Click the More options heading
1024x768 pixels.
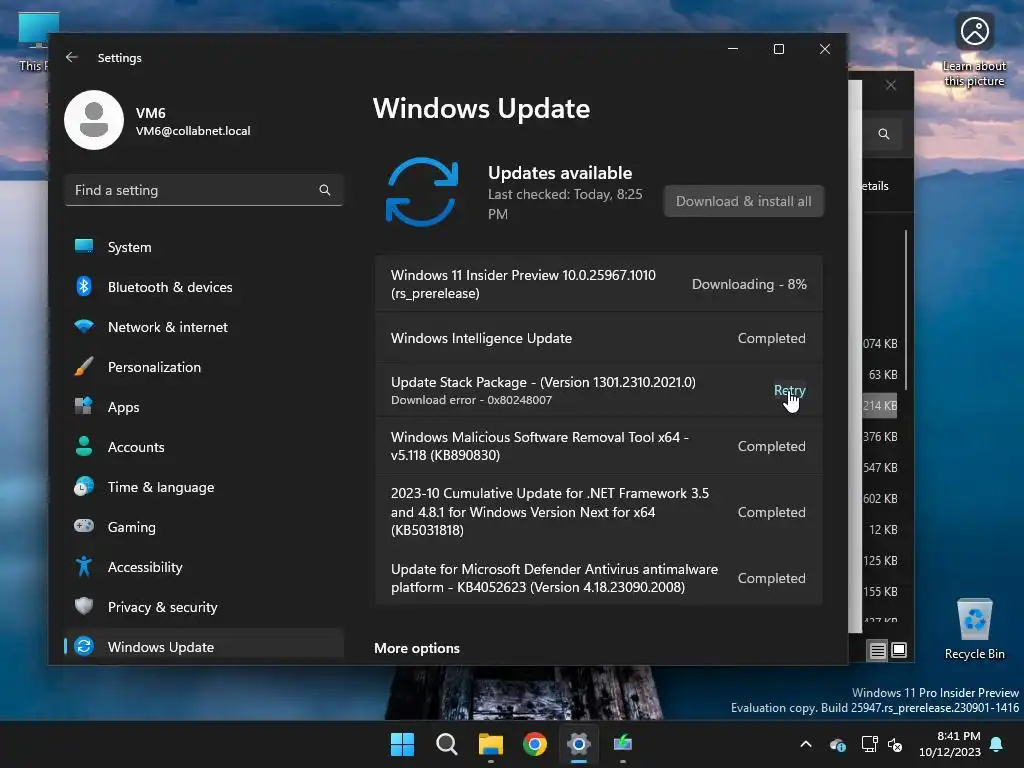point(417,648)
